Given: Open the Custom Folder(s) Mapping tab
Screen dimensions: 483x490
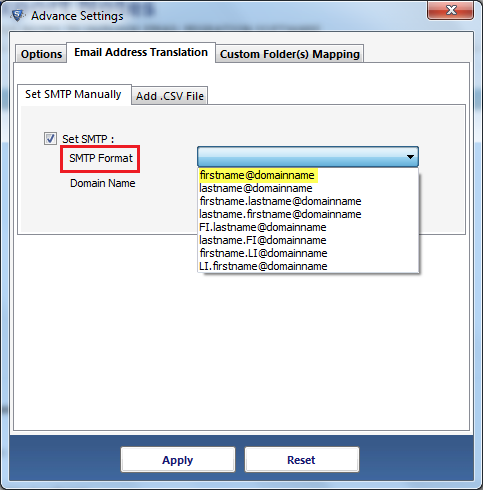Looking at the screenshot, I should (x=290, y=54).
